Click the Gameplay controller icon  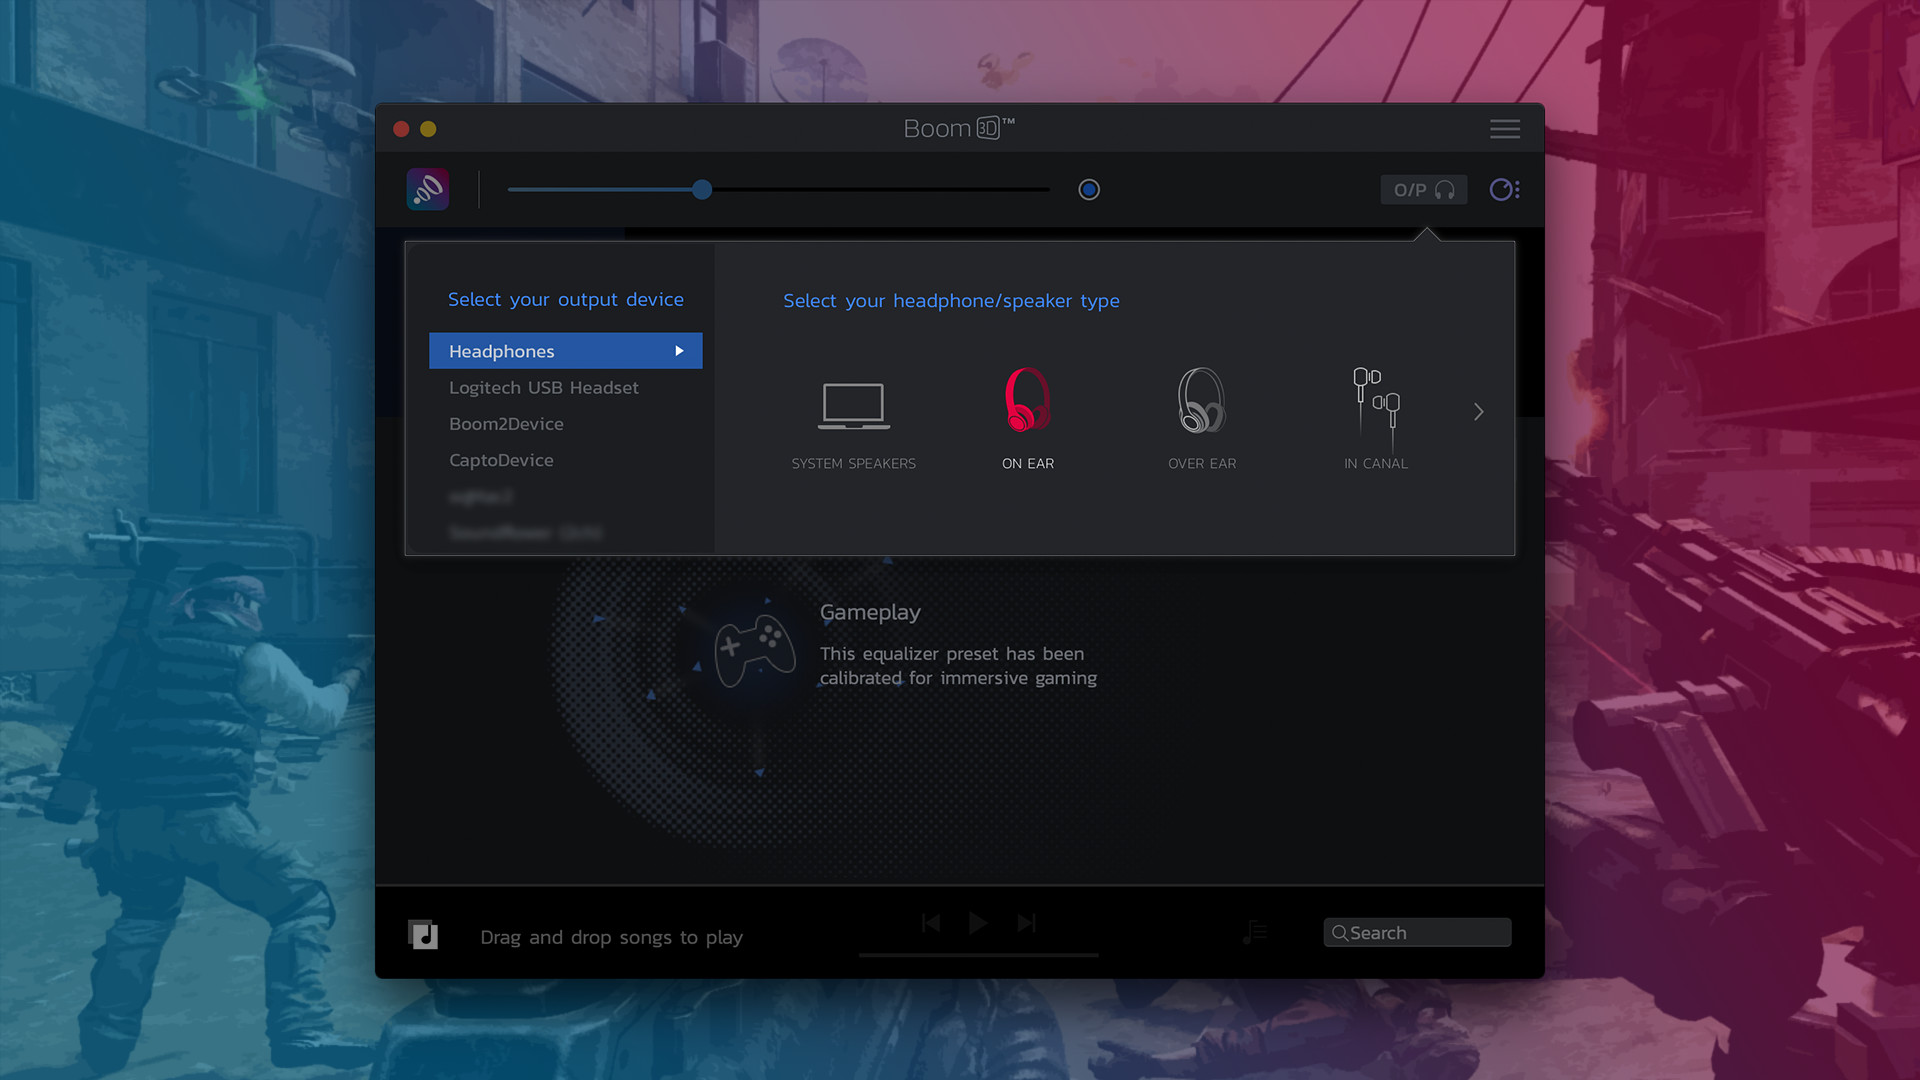pyautogui.click(x=754, y=650)
